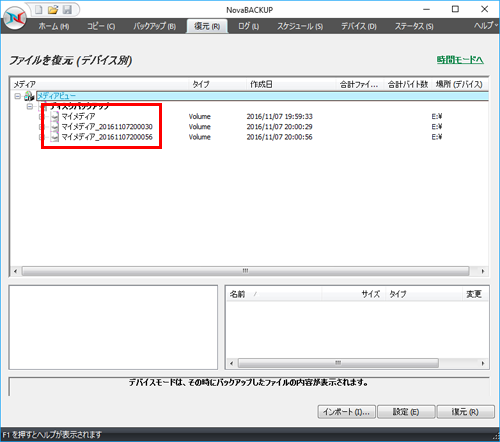Select マイメディア_20161107200056 volume icon
The width and height of the screenshot is (500, 442).
click(x=55, y=137)
